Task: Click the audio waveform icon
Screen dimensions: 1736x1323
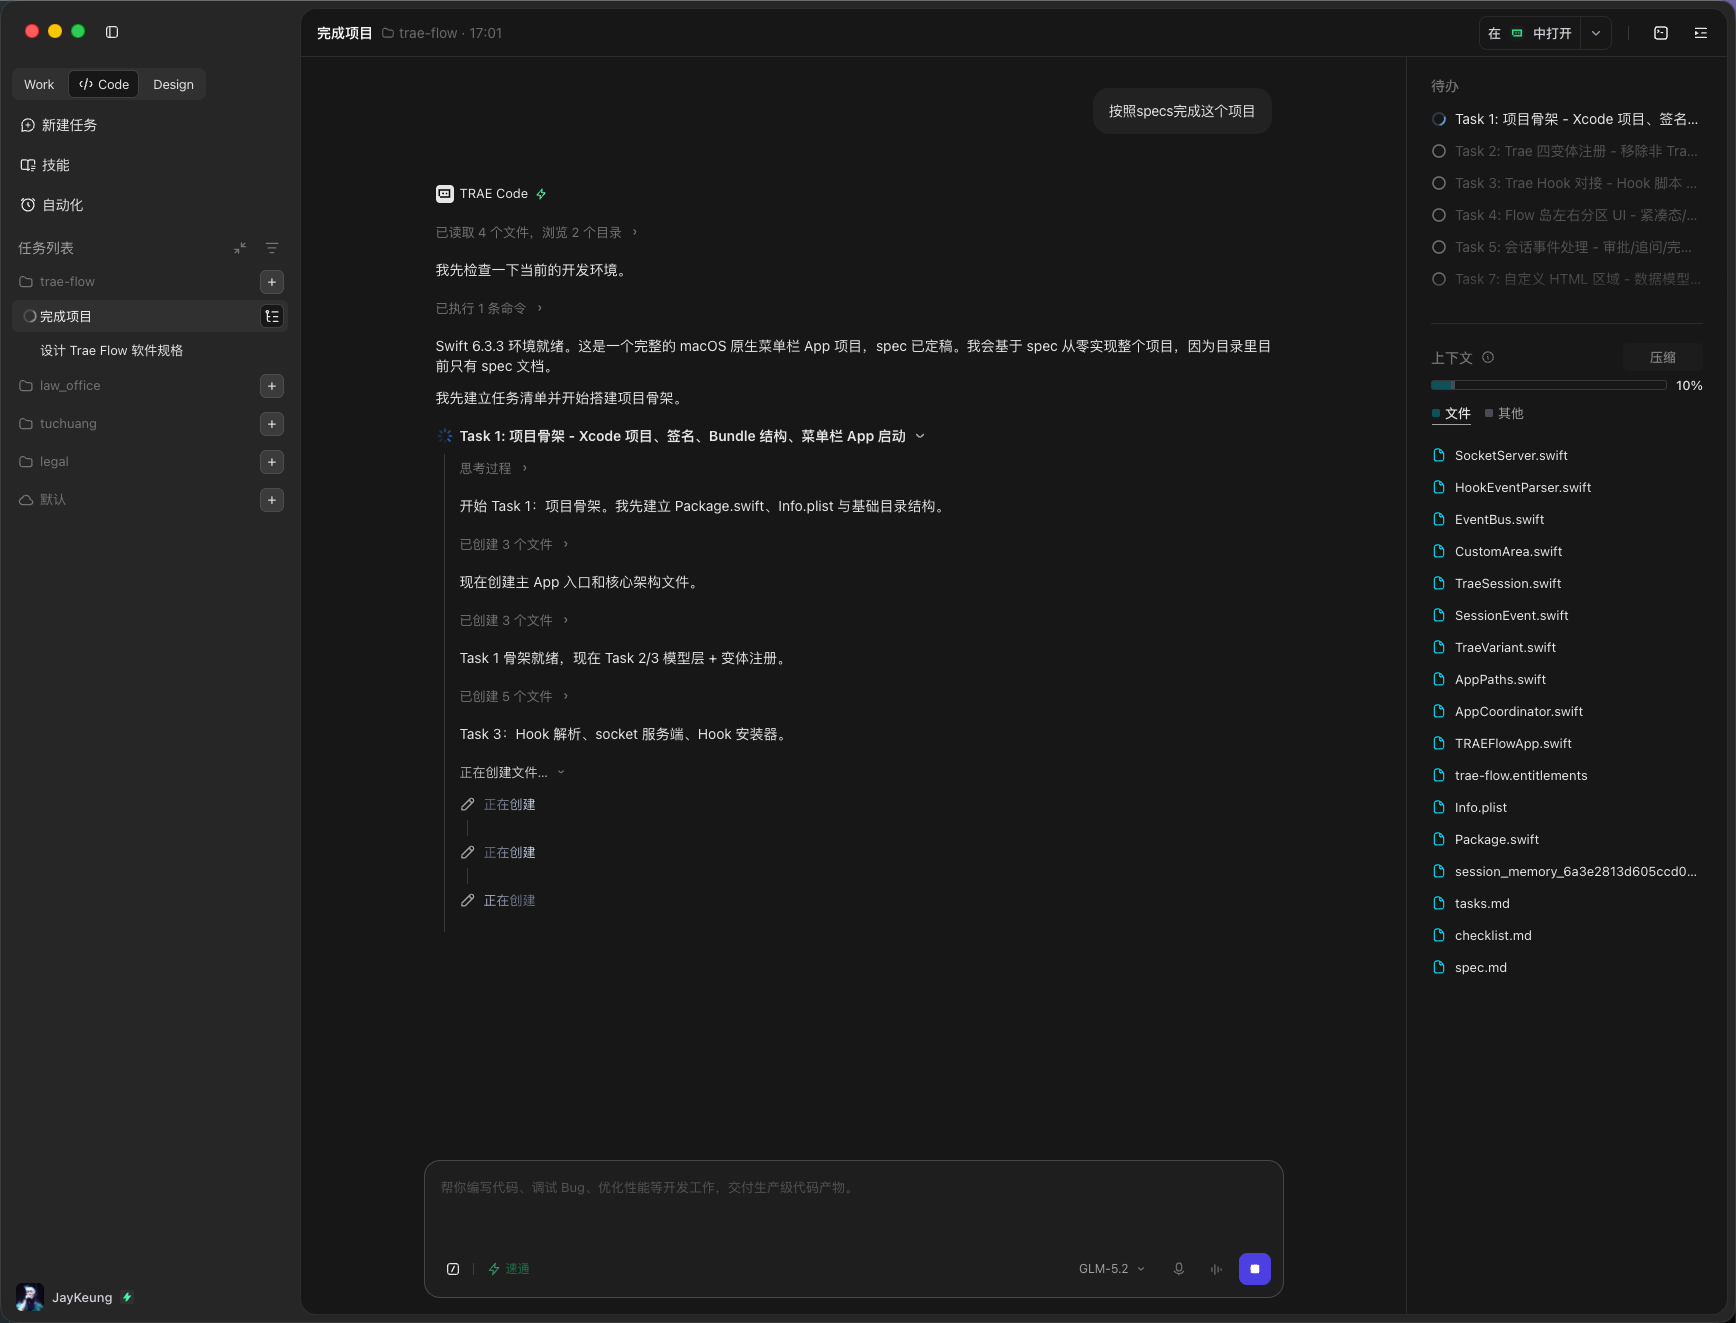Action: [x=1216, y=1269]
